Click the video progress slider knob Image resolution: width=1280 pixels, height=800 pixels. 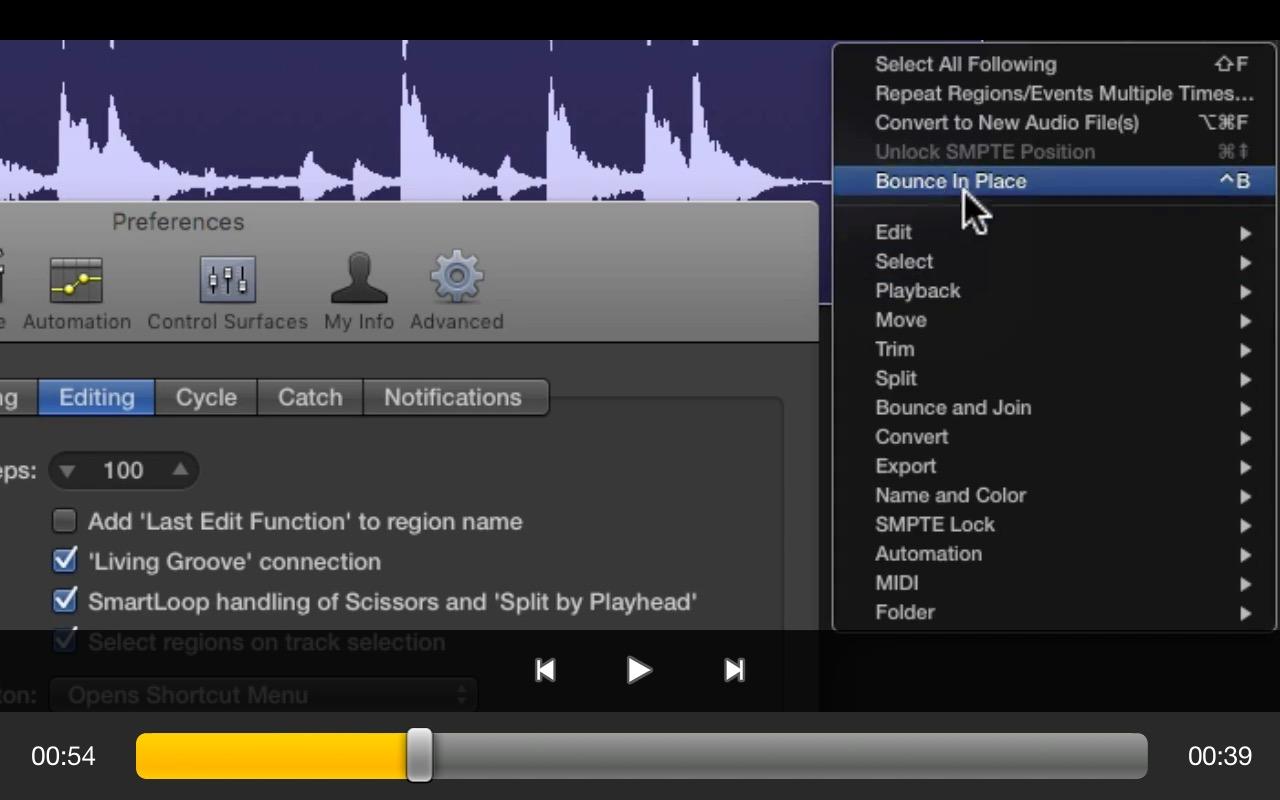pyautogui.click(x=420, y=755)
